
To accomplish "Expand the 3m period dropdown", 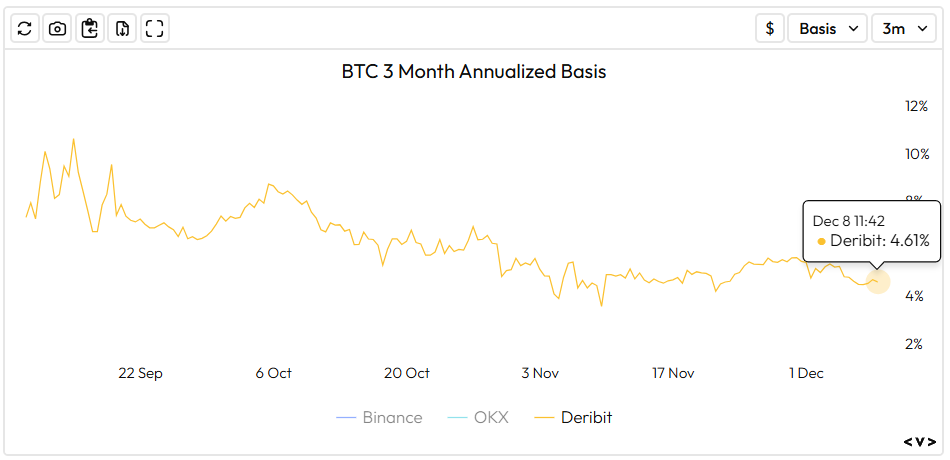I will pyautogui.click(x=904, y=28).
